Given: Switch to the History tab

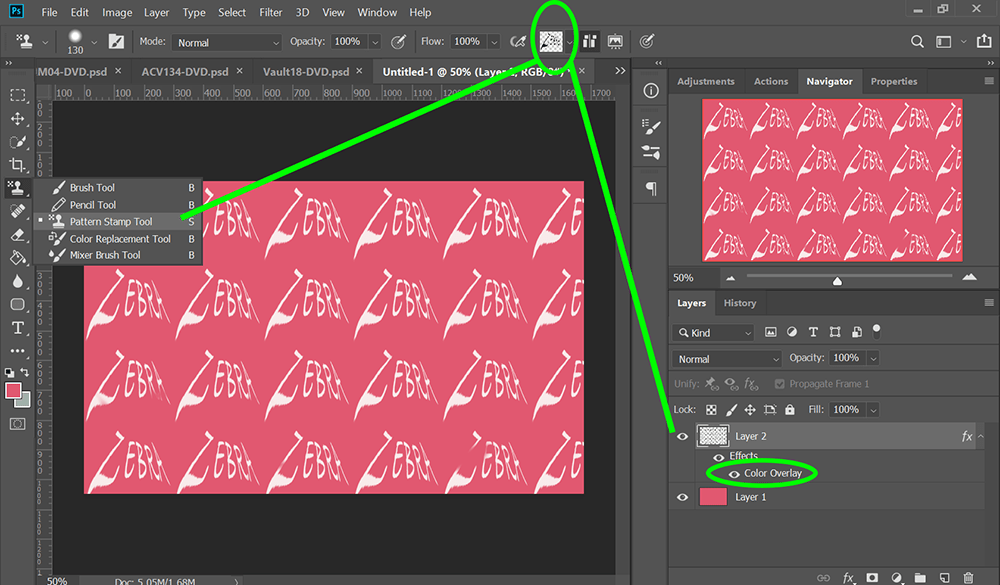Looking at the screenshot, I should [740, 303].
